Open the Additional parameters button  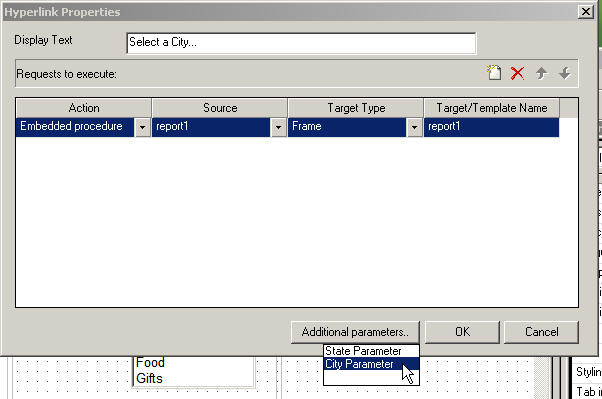click(x=355, y=332)
